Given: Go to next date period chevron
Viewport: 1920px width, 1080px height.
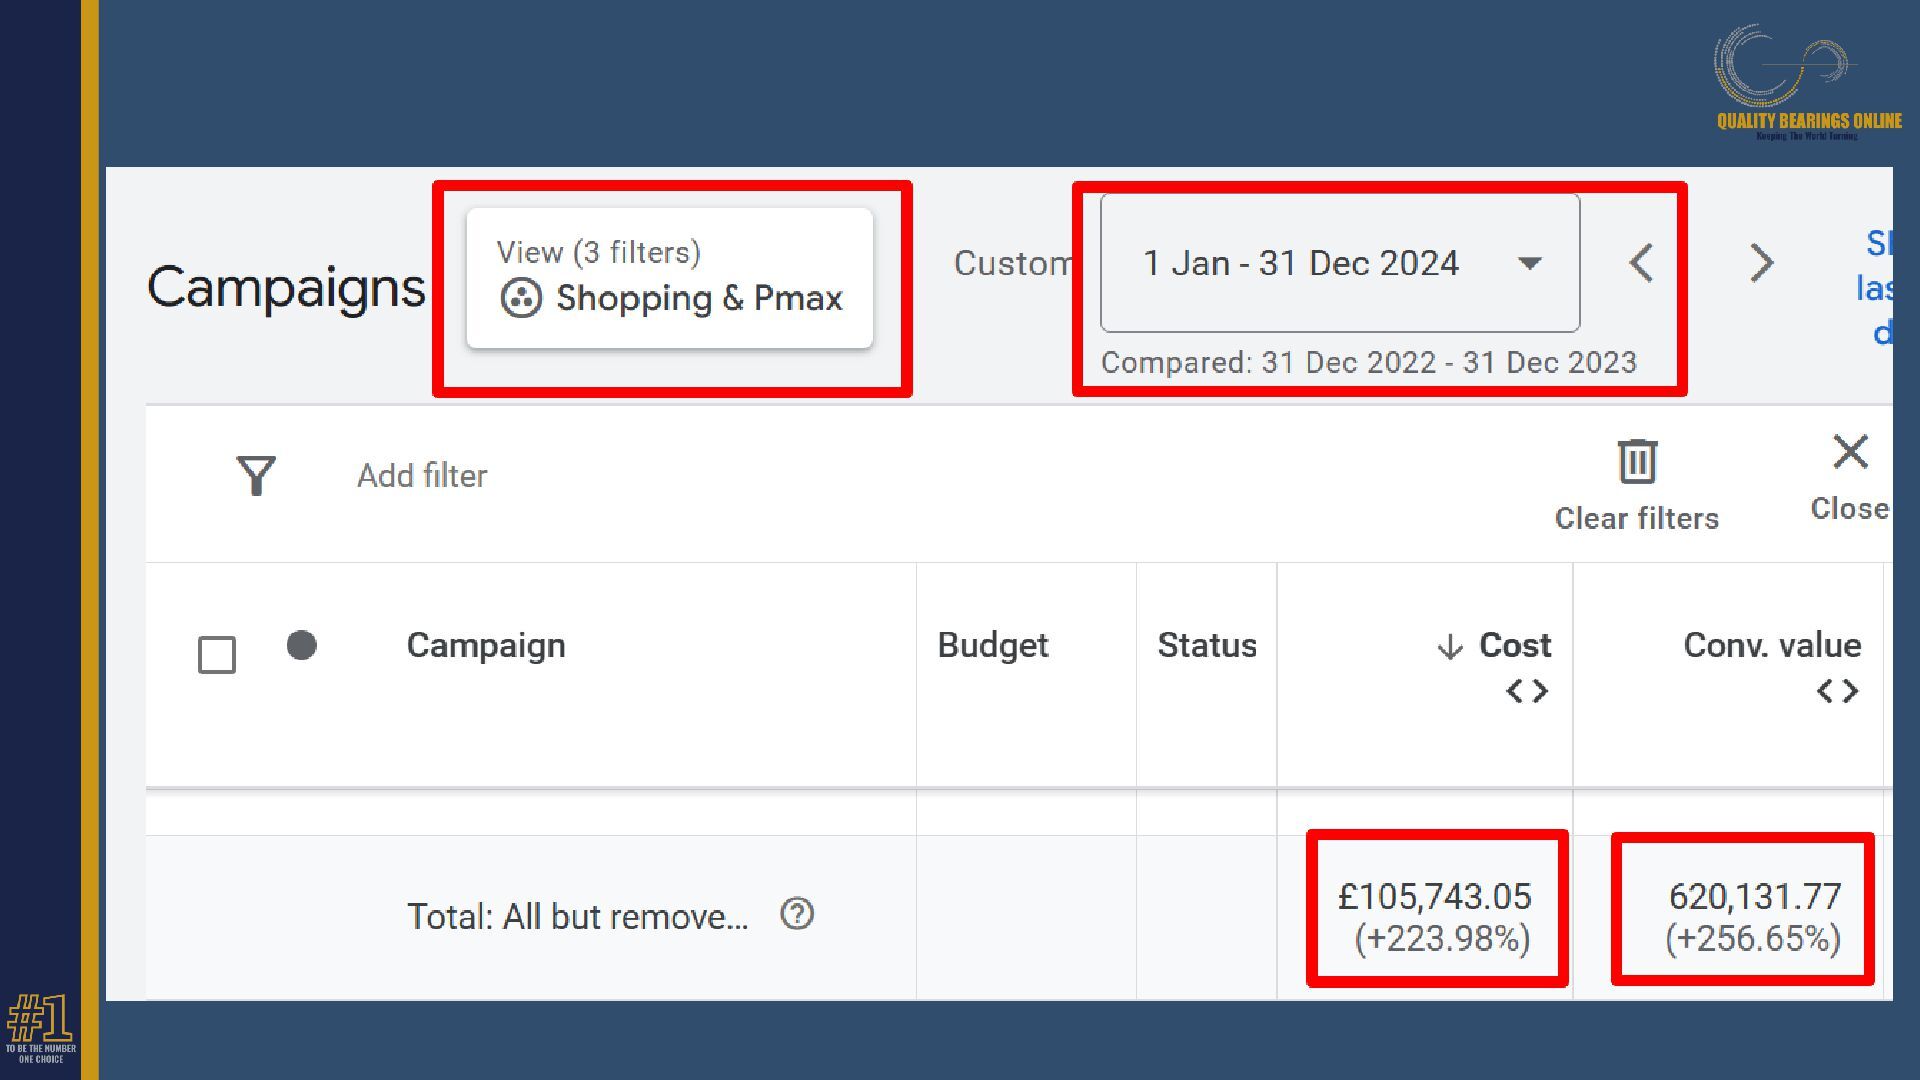Looking at the screenshot, I should (x=1762, y=264).
